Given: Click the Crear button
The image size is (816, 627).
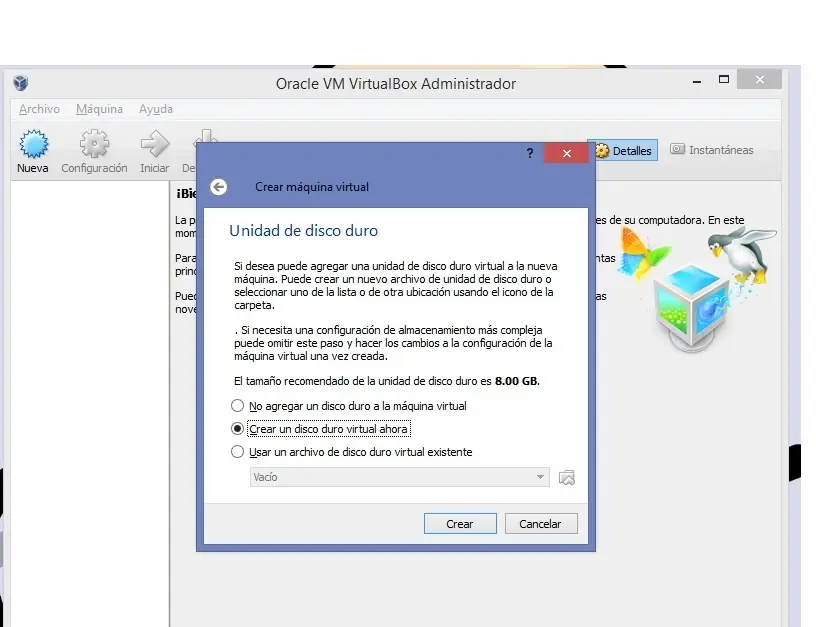Looking at the screenshot, I should pyautogui.click(x=460, y=523).
